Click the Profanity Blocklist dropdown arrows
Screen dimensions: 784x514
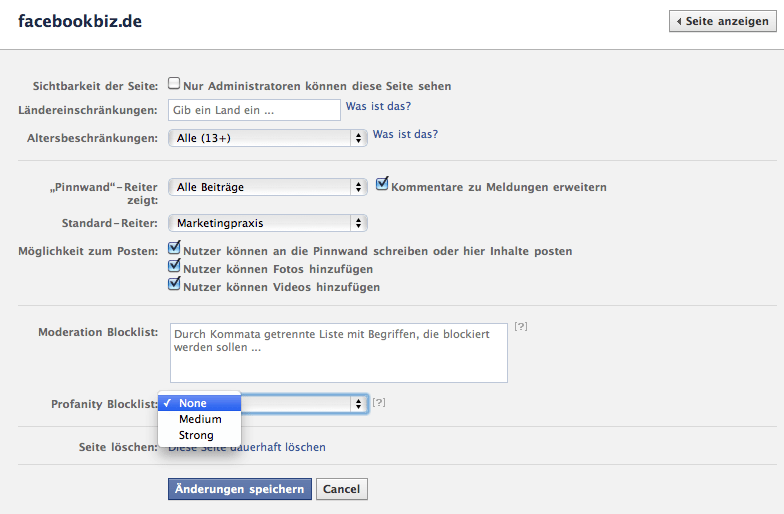click(x=358, y=404)
